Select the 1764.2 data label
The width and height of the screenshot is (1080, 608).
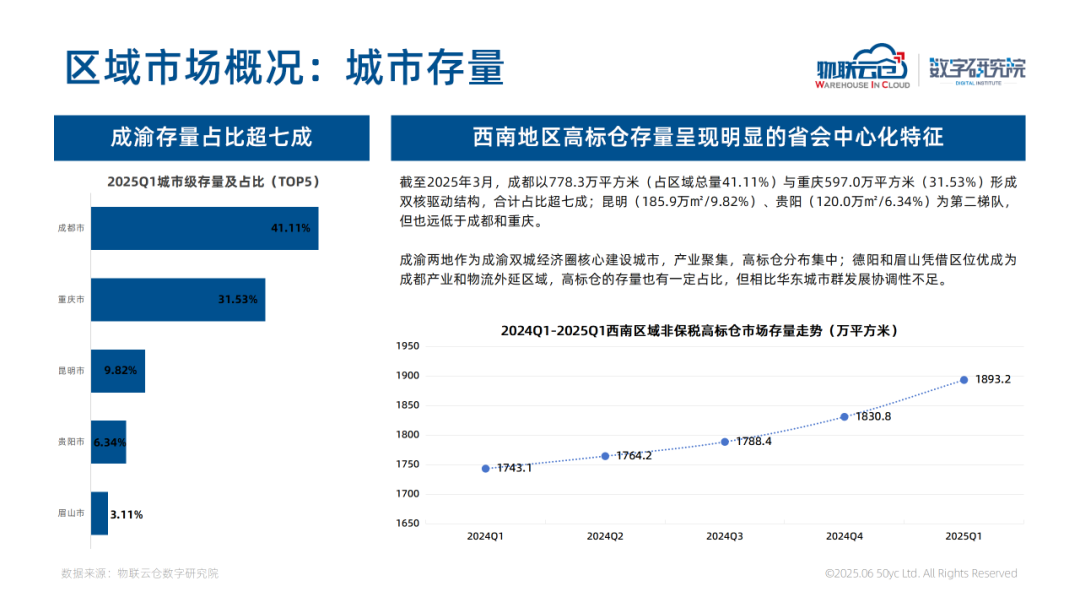[x=634, y=456]
